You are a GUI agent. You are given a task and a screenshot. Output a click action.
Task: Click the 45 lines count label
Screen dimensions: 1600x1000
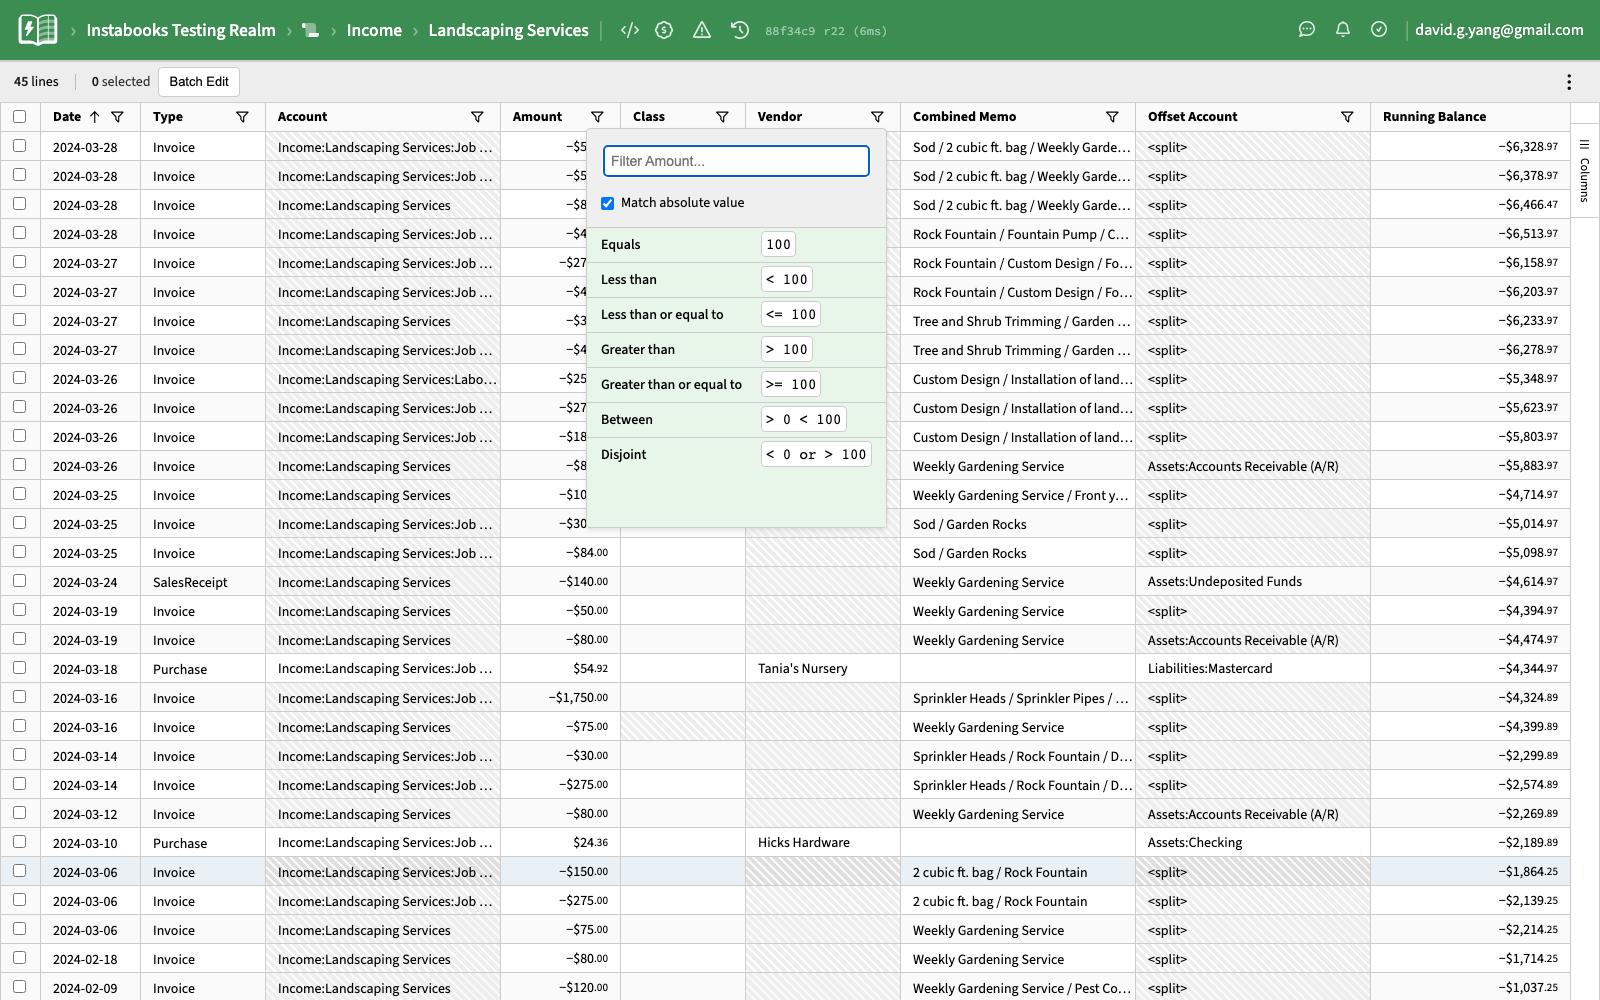tap(36, 82)
